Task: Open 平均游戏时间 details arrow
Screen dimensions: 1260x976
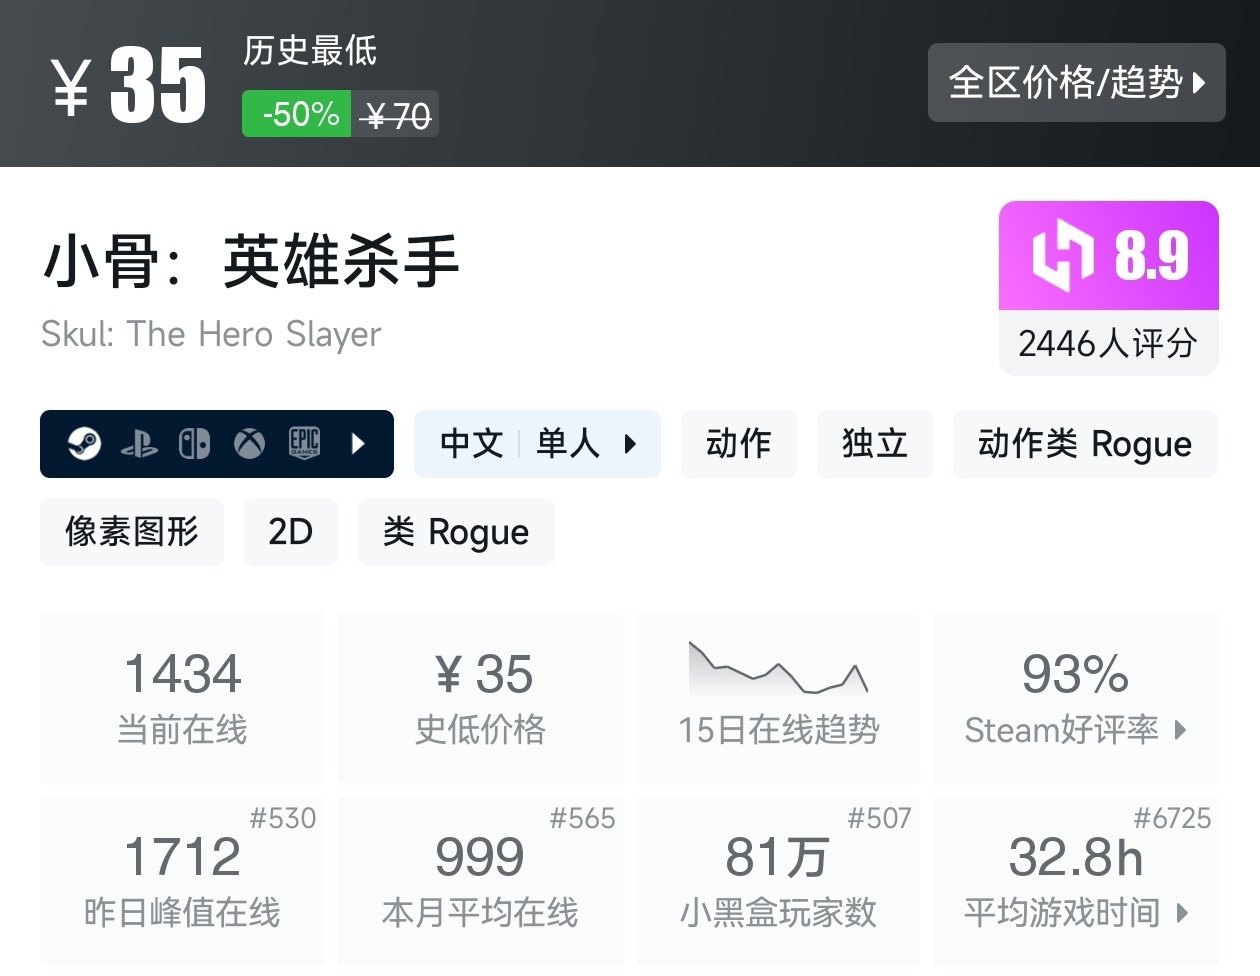Action: 1183,913
